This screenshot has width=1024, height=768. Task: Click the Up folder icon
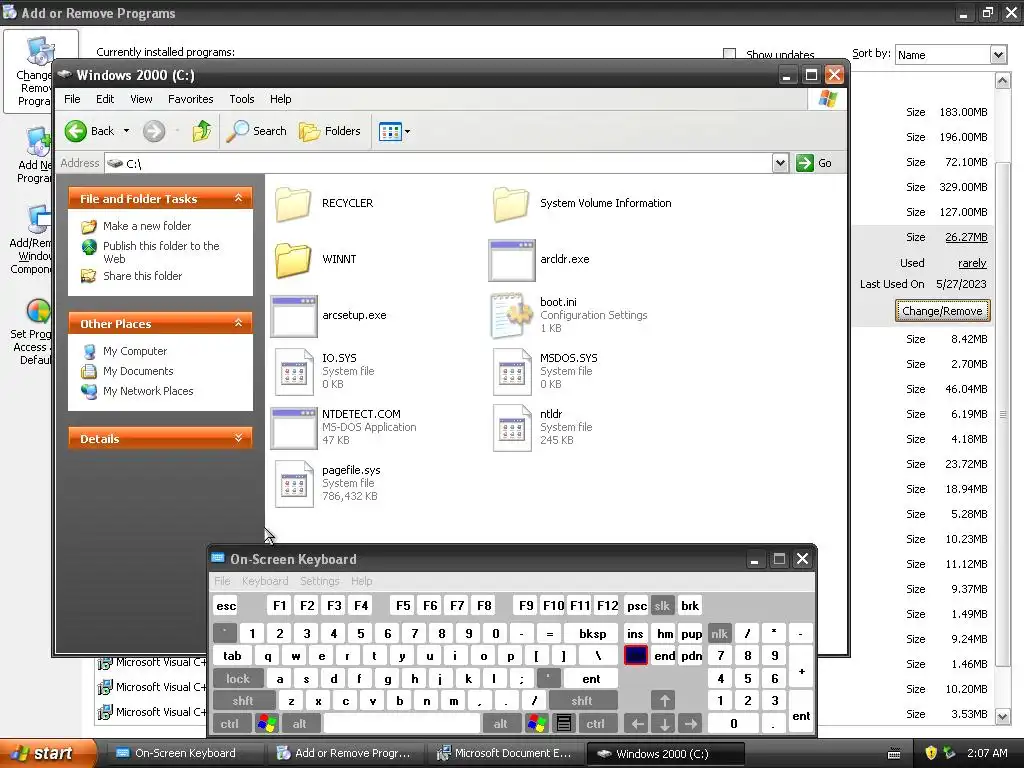click(x=202, y=131)
